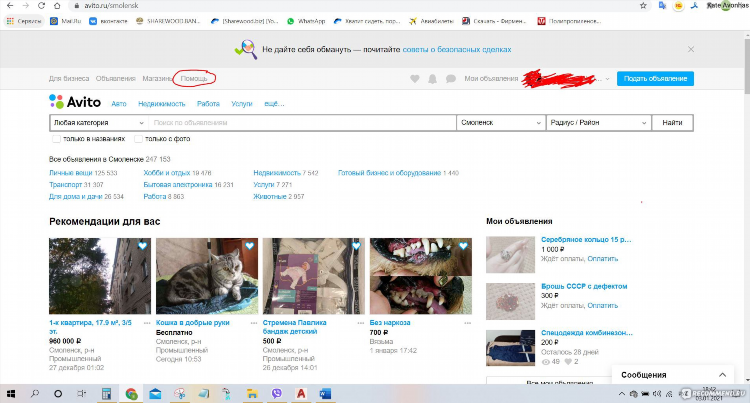Open notifications bell icon
The height and width of the screenshot is (403, 750).
tap(432, 79)
